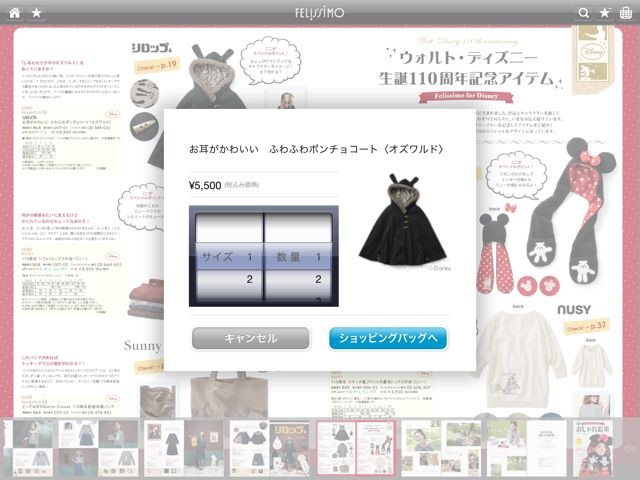Tap the Felissimo for Disney ribbon banner
Image resolution: width=640 pixels, height=480 pixels.
(466, 96)
